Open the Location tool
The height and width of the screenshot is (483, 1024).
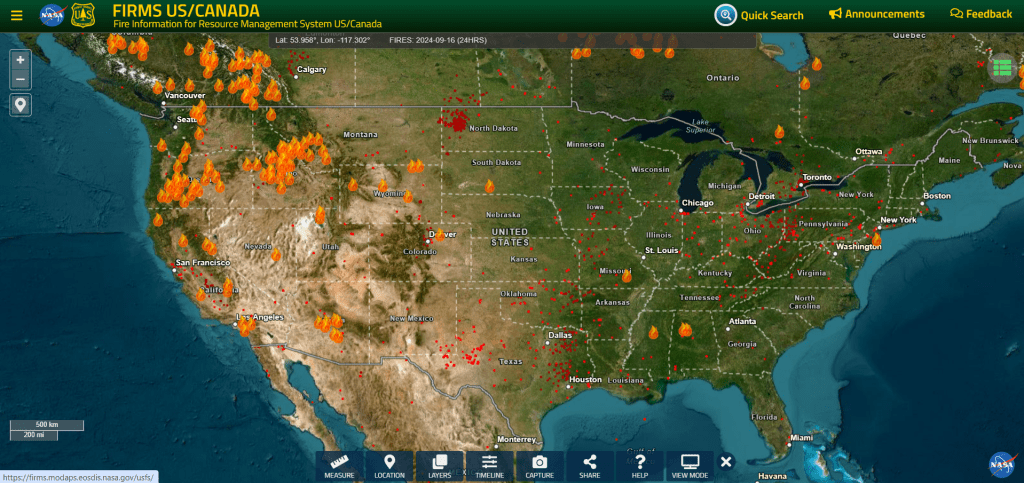[x=389, y=466]
